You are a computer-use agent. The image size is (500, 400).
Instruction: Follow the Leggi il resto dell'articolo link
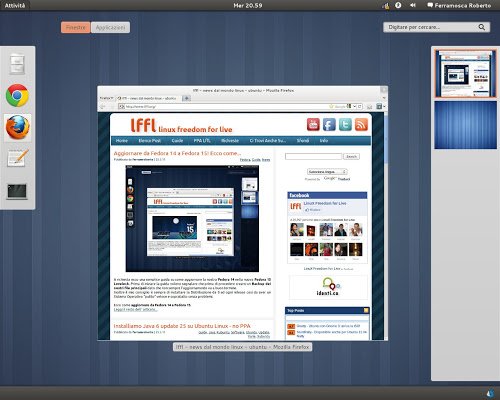click(135, 310)
